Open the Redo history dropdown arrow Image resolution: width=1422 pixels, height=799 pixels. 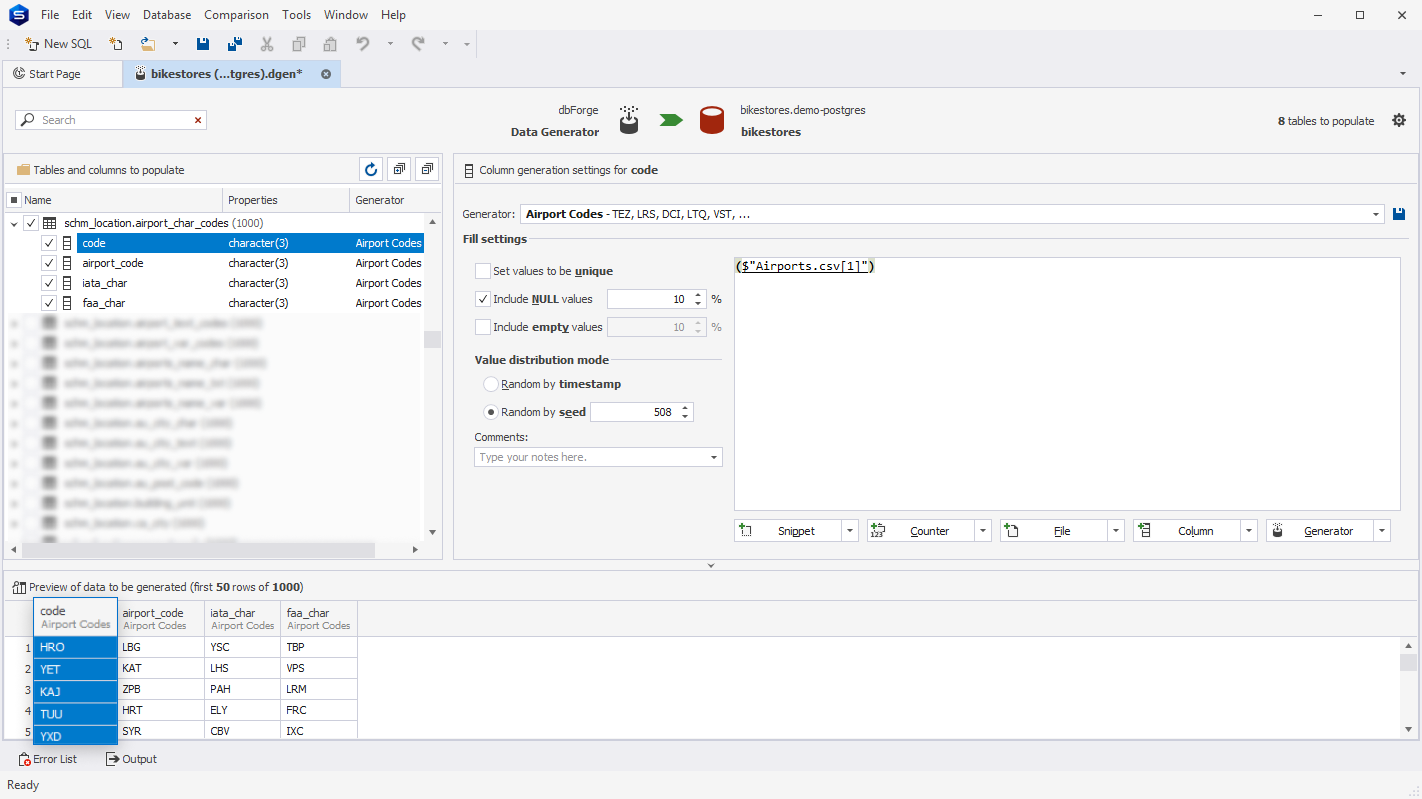point(445,44)
